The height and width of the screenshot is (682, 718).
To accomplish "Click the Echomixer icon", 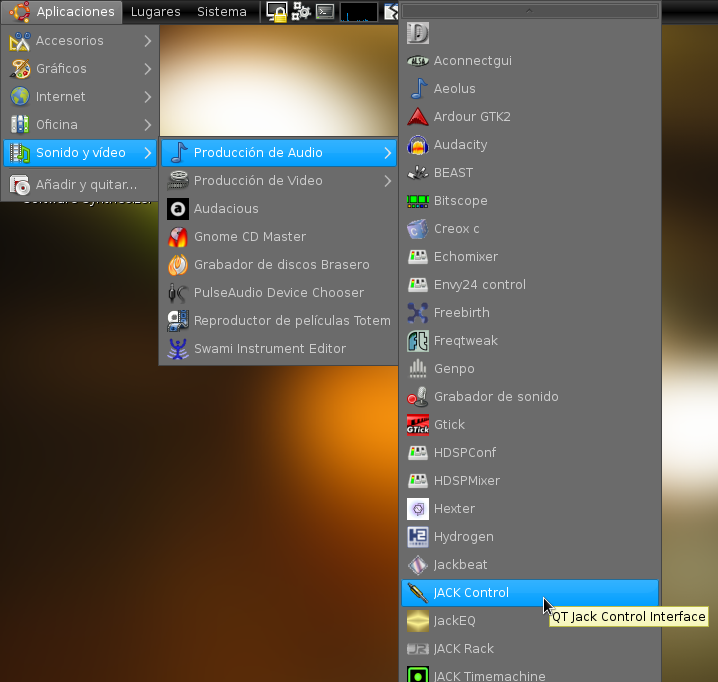I will pyautogui.click(x=418, y=257).
